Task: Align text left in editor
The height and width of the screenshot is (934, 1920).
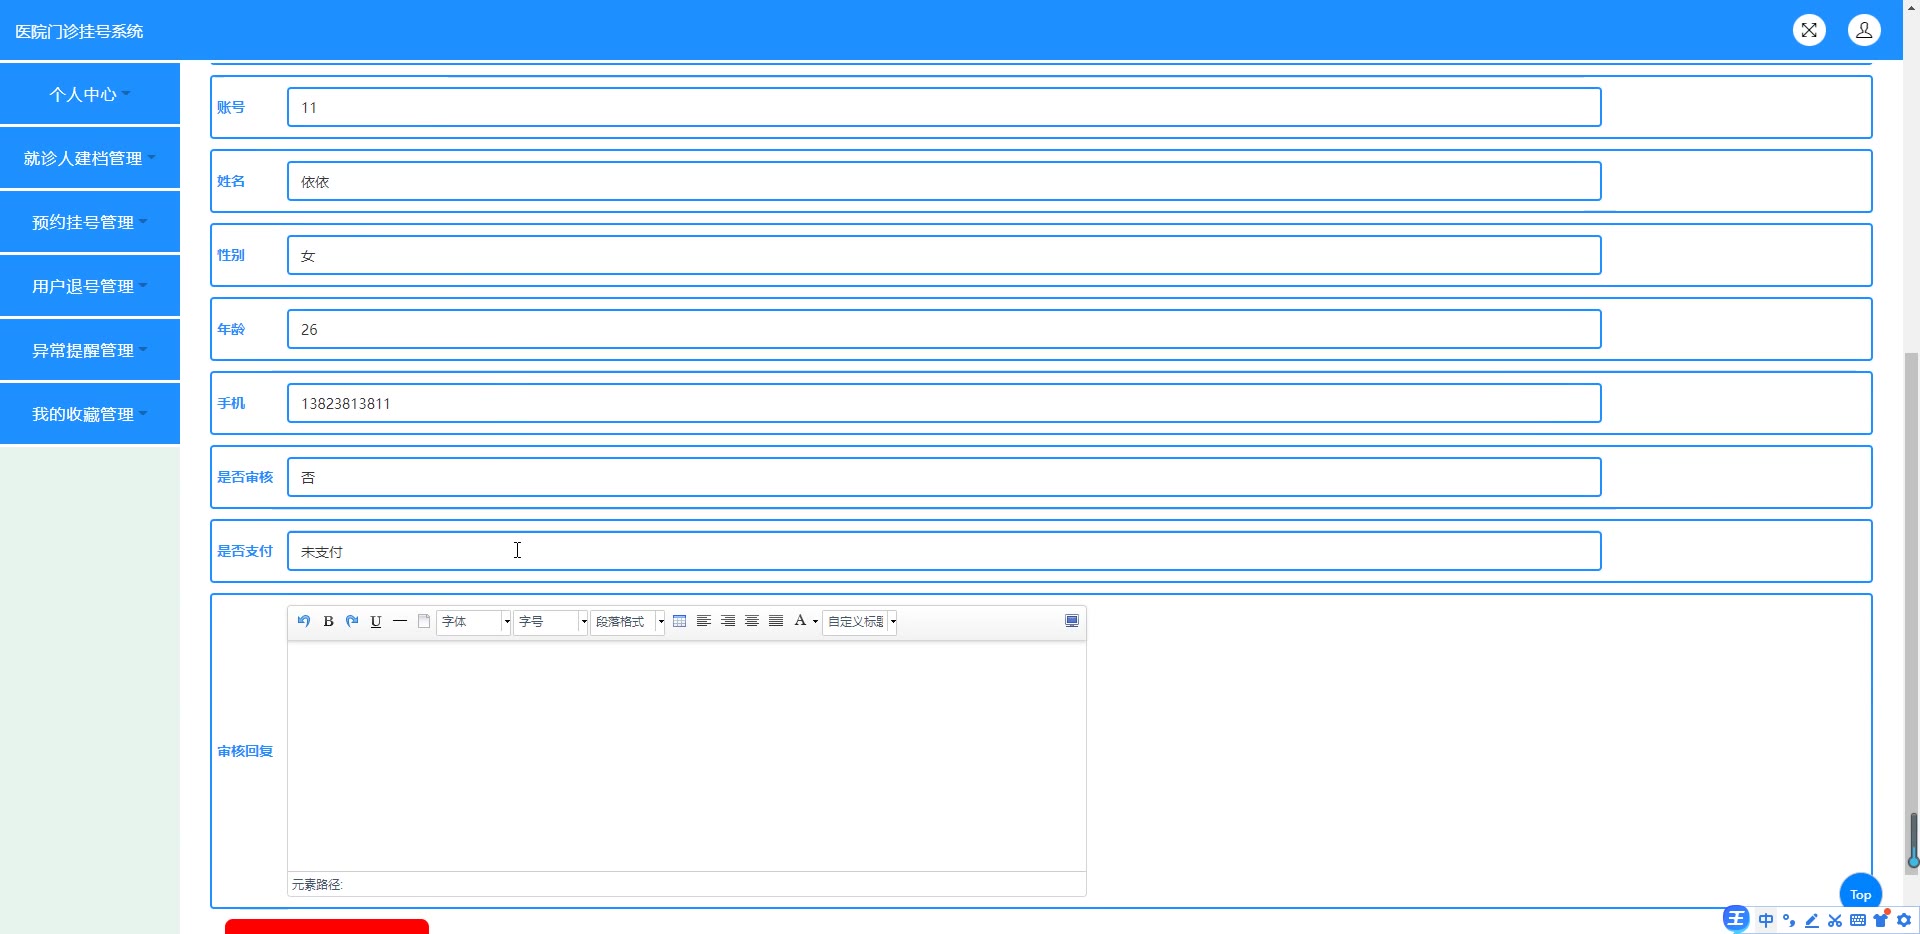Action: 704,621
